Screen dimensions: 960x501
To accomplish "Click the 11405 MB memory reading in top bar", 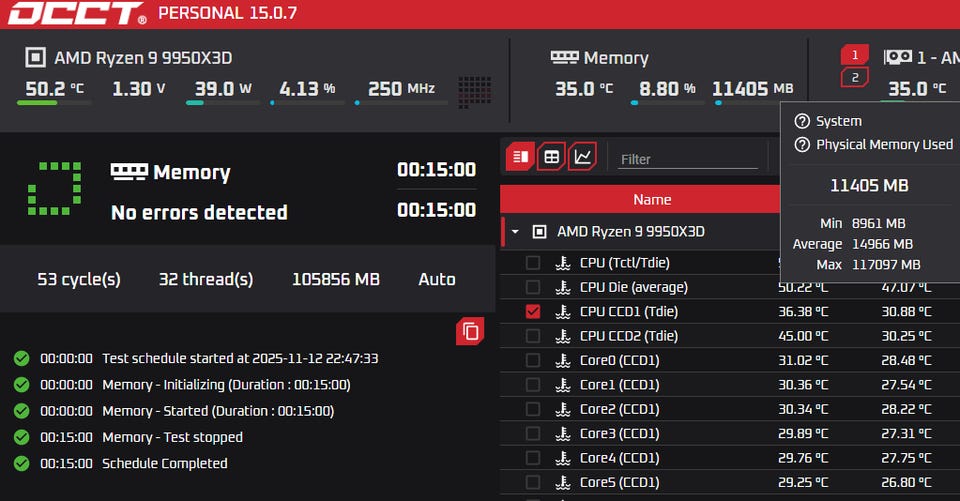I will coord(753,89).
